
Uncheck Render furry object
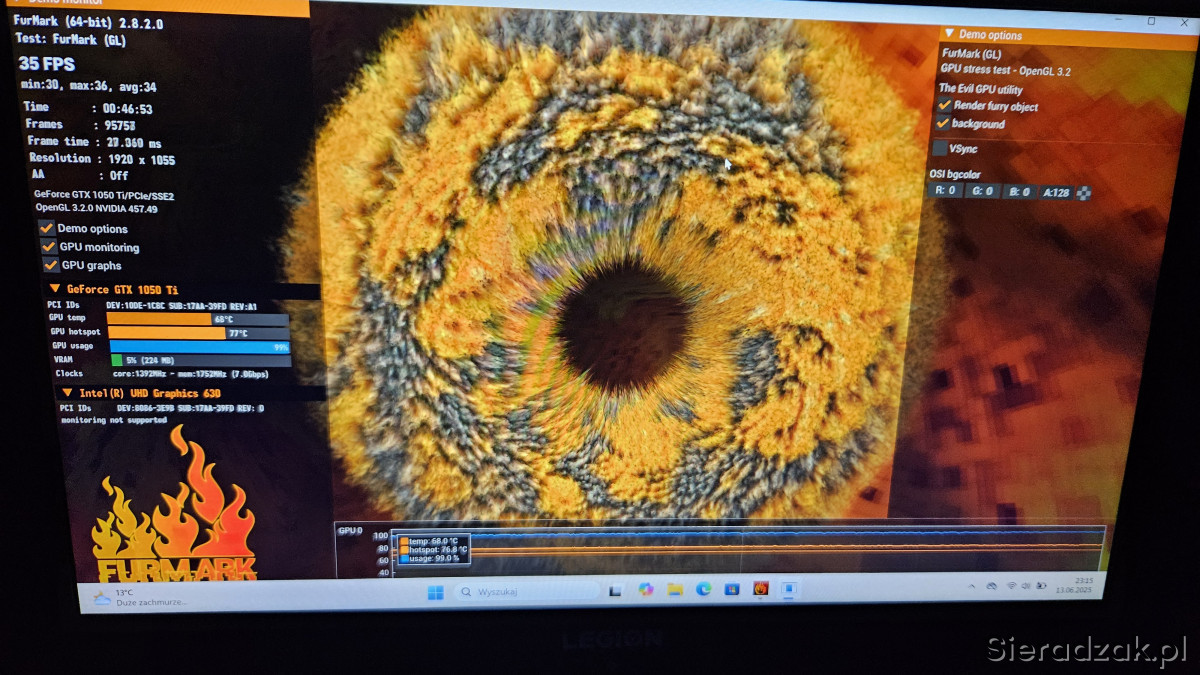pos(943,105)
